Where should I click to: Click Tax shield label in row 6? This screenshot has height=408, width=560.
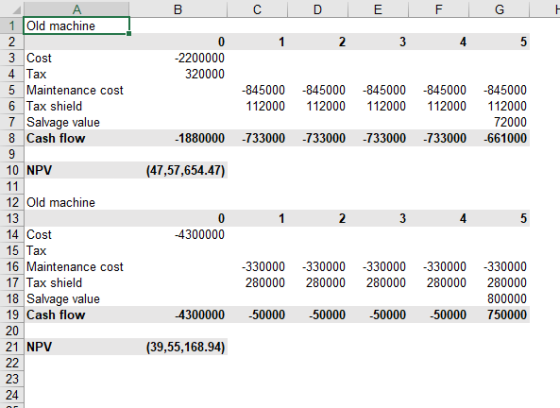54,106
